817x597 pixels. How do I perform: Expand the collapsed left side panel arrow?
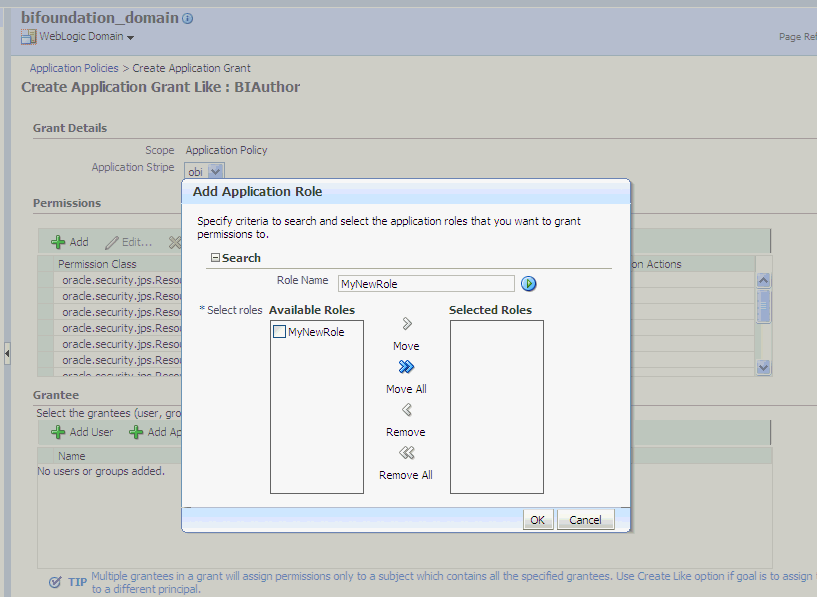coord(5,354)
